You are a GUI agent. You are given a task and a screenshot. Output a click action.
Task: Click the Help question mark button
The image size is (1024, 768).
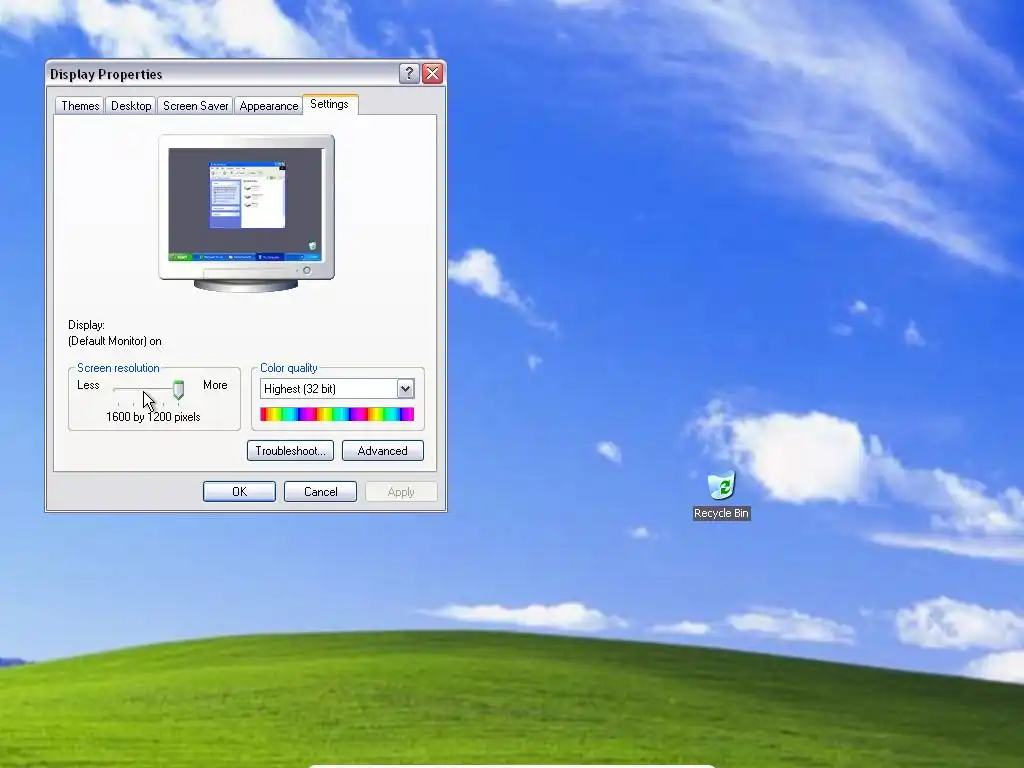[409, 74]
